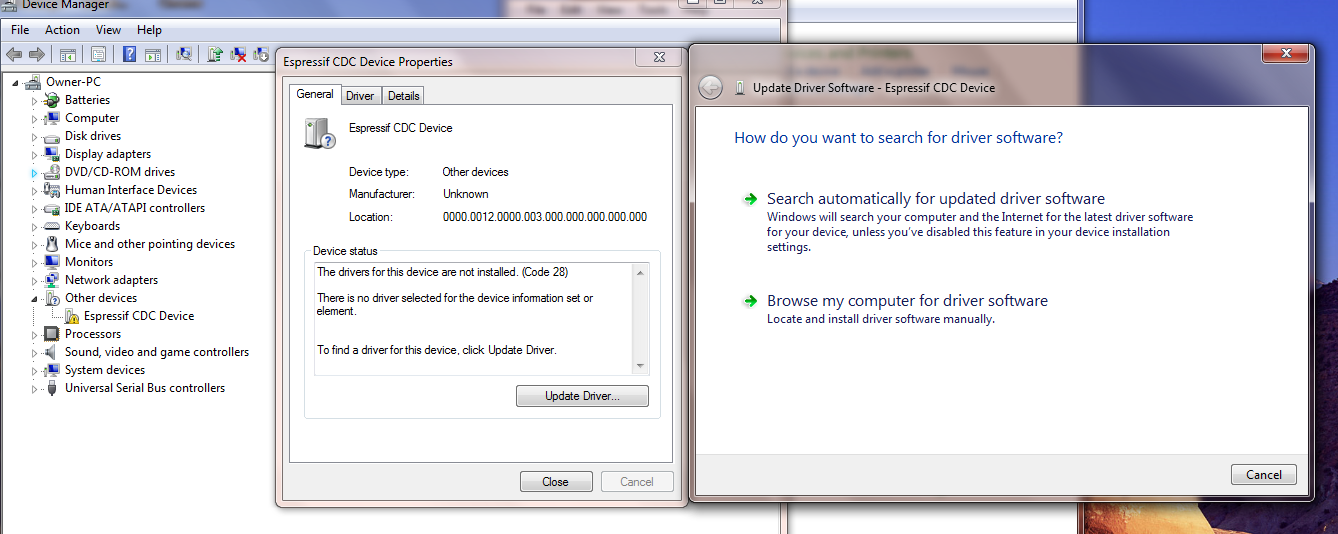
Task: Switch to the Details tab
Action: (x=403, y=95)
